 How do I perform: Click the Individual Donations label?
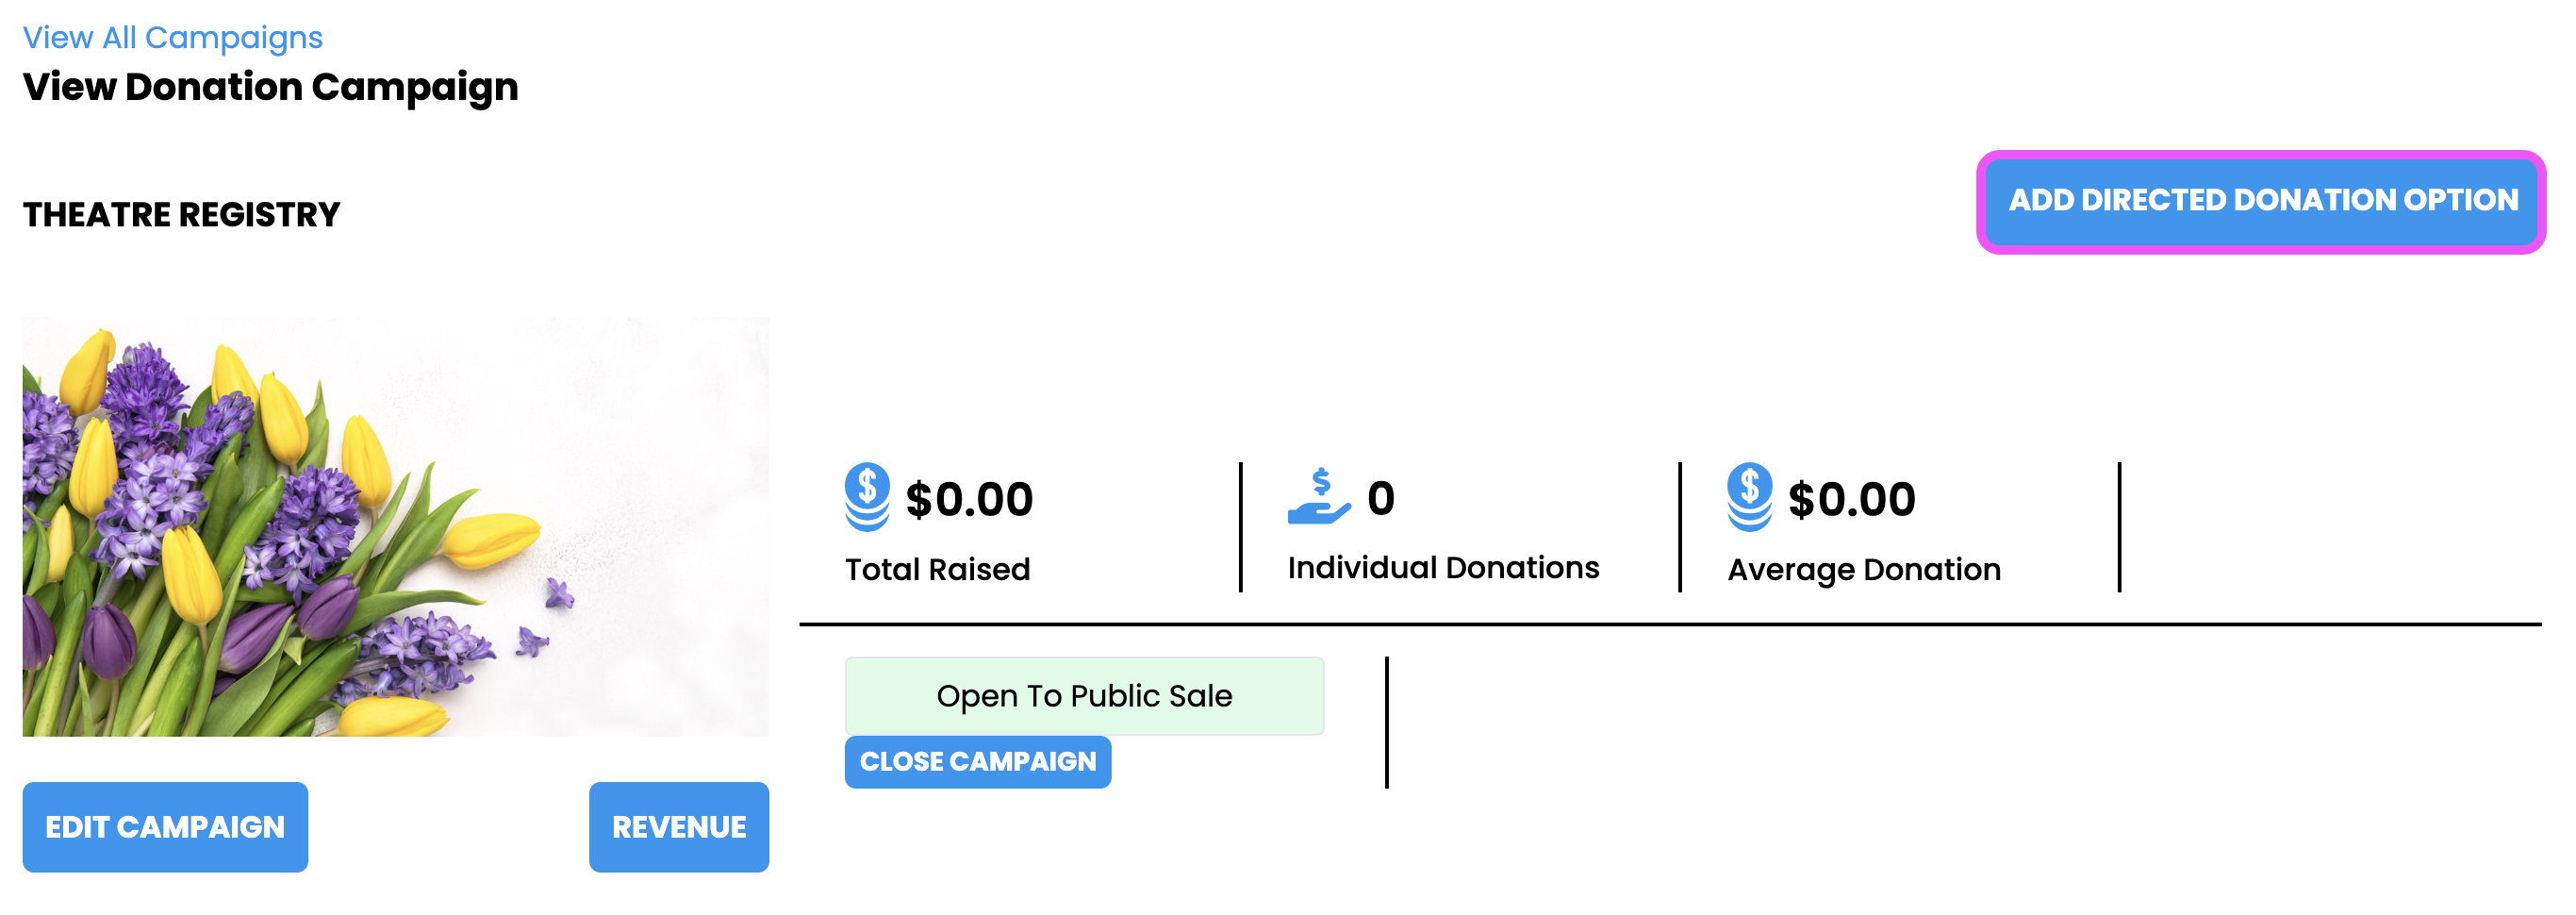pyautogui.click(x=1442, y=568)
